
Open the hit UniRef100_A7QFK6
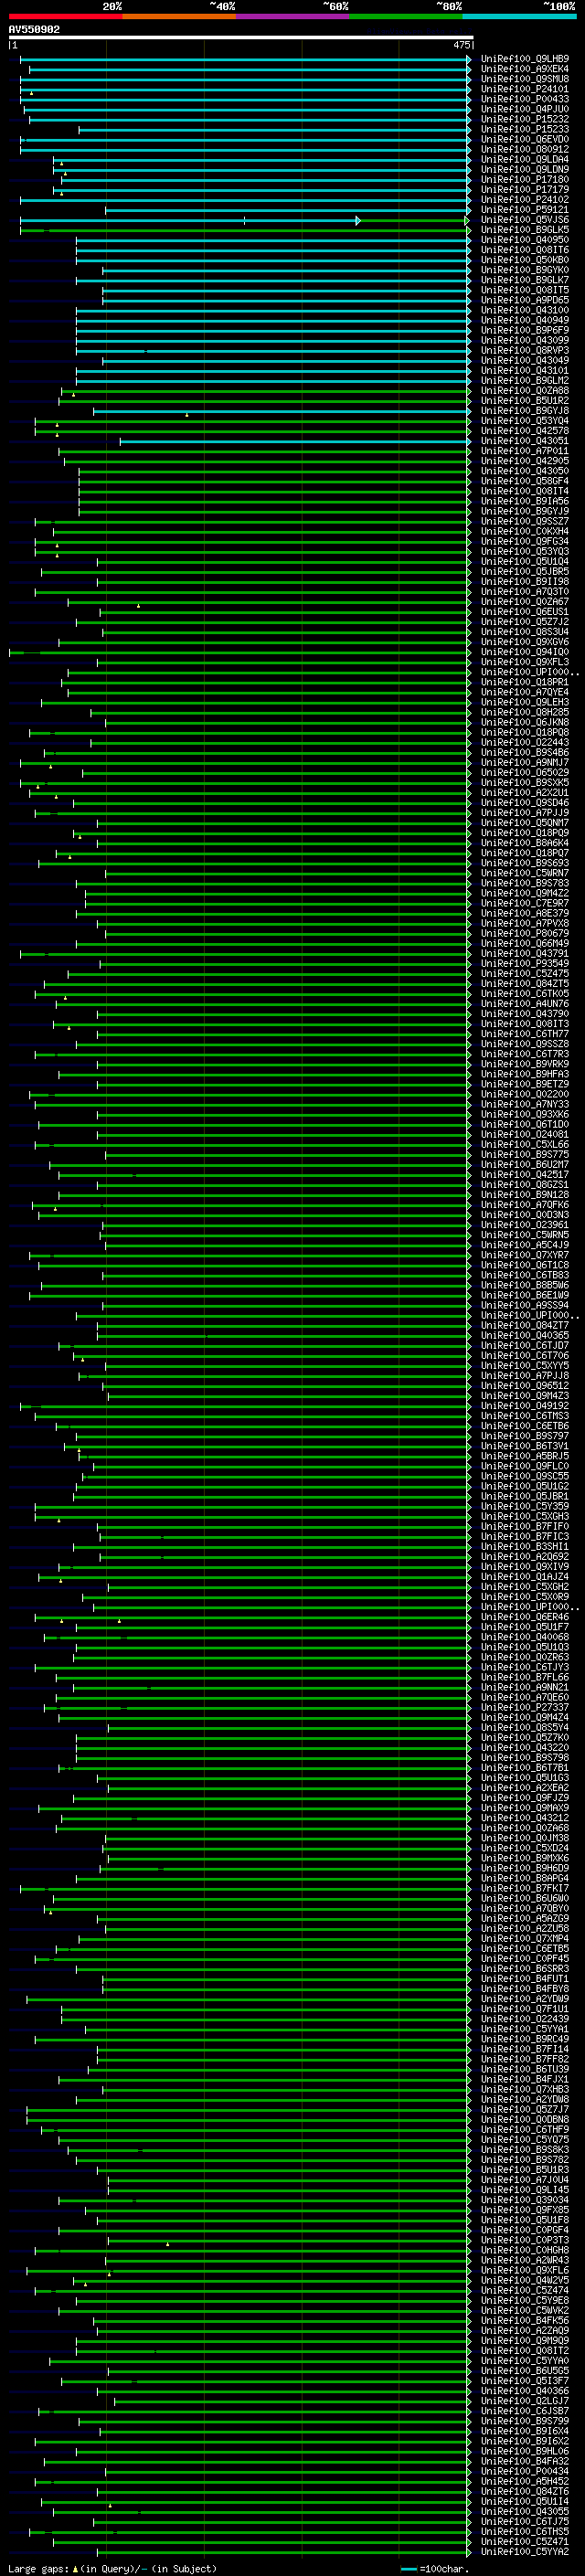point(524,1205)
